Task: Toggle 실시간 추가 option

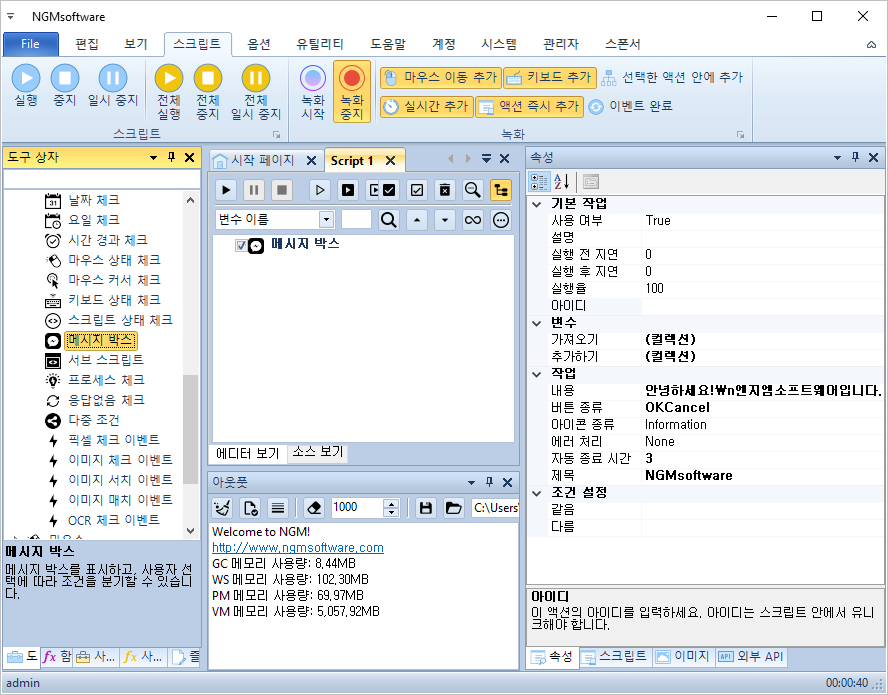Action: (x=426, y=106)
